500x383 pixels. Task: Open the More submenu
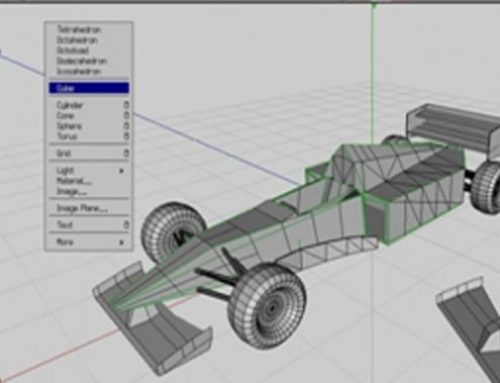(x=89, y=242)
